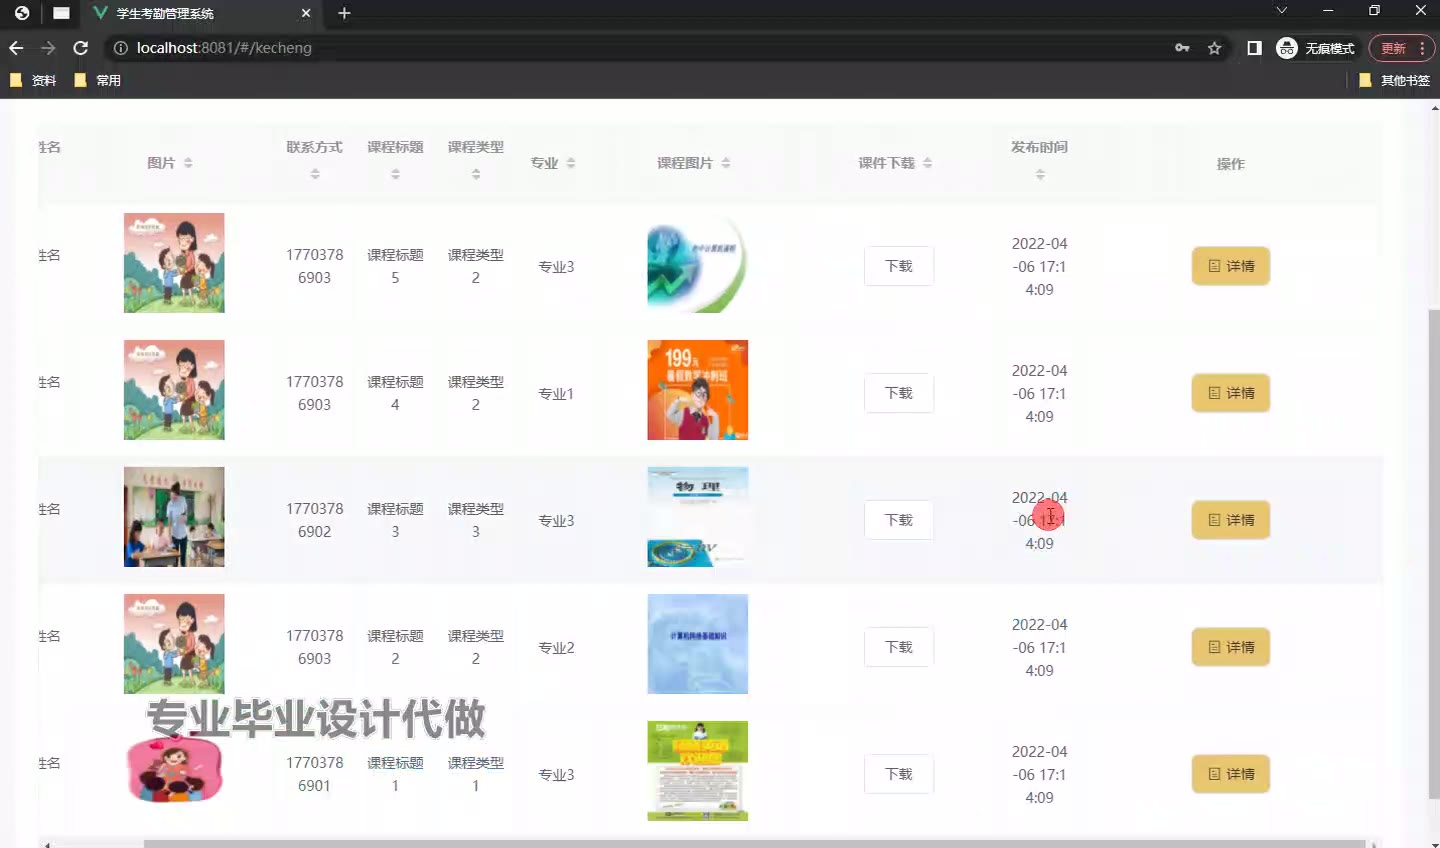1440x848 pixels.
Task: Click the horizontal scrollbar below the table
Action: click(x=750, y=843)
